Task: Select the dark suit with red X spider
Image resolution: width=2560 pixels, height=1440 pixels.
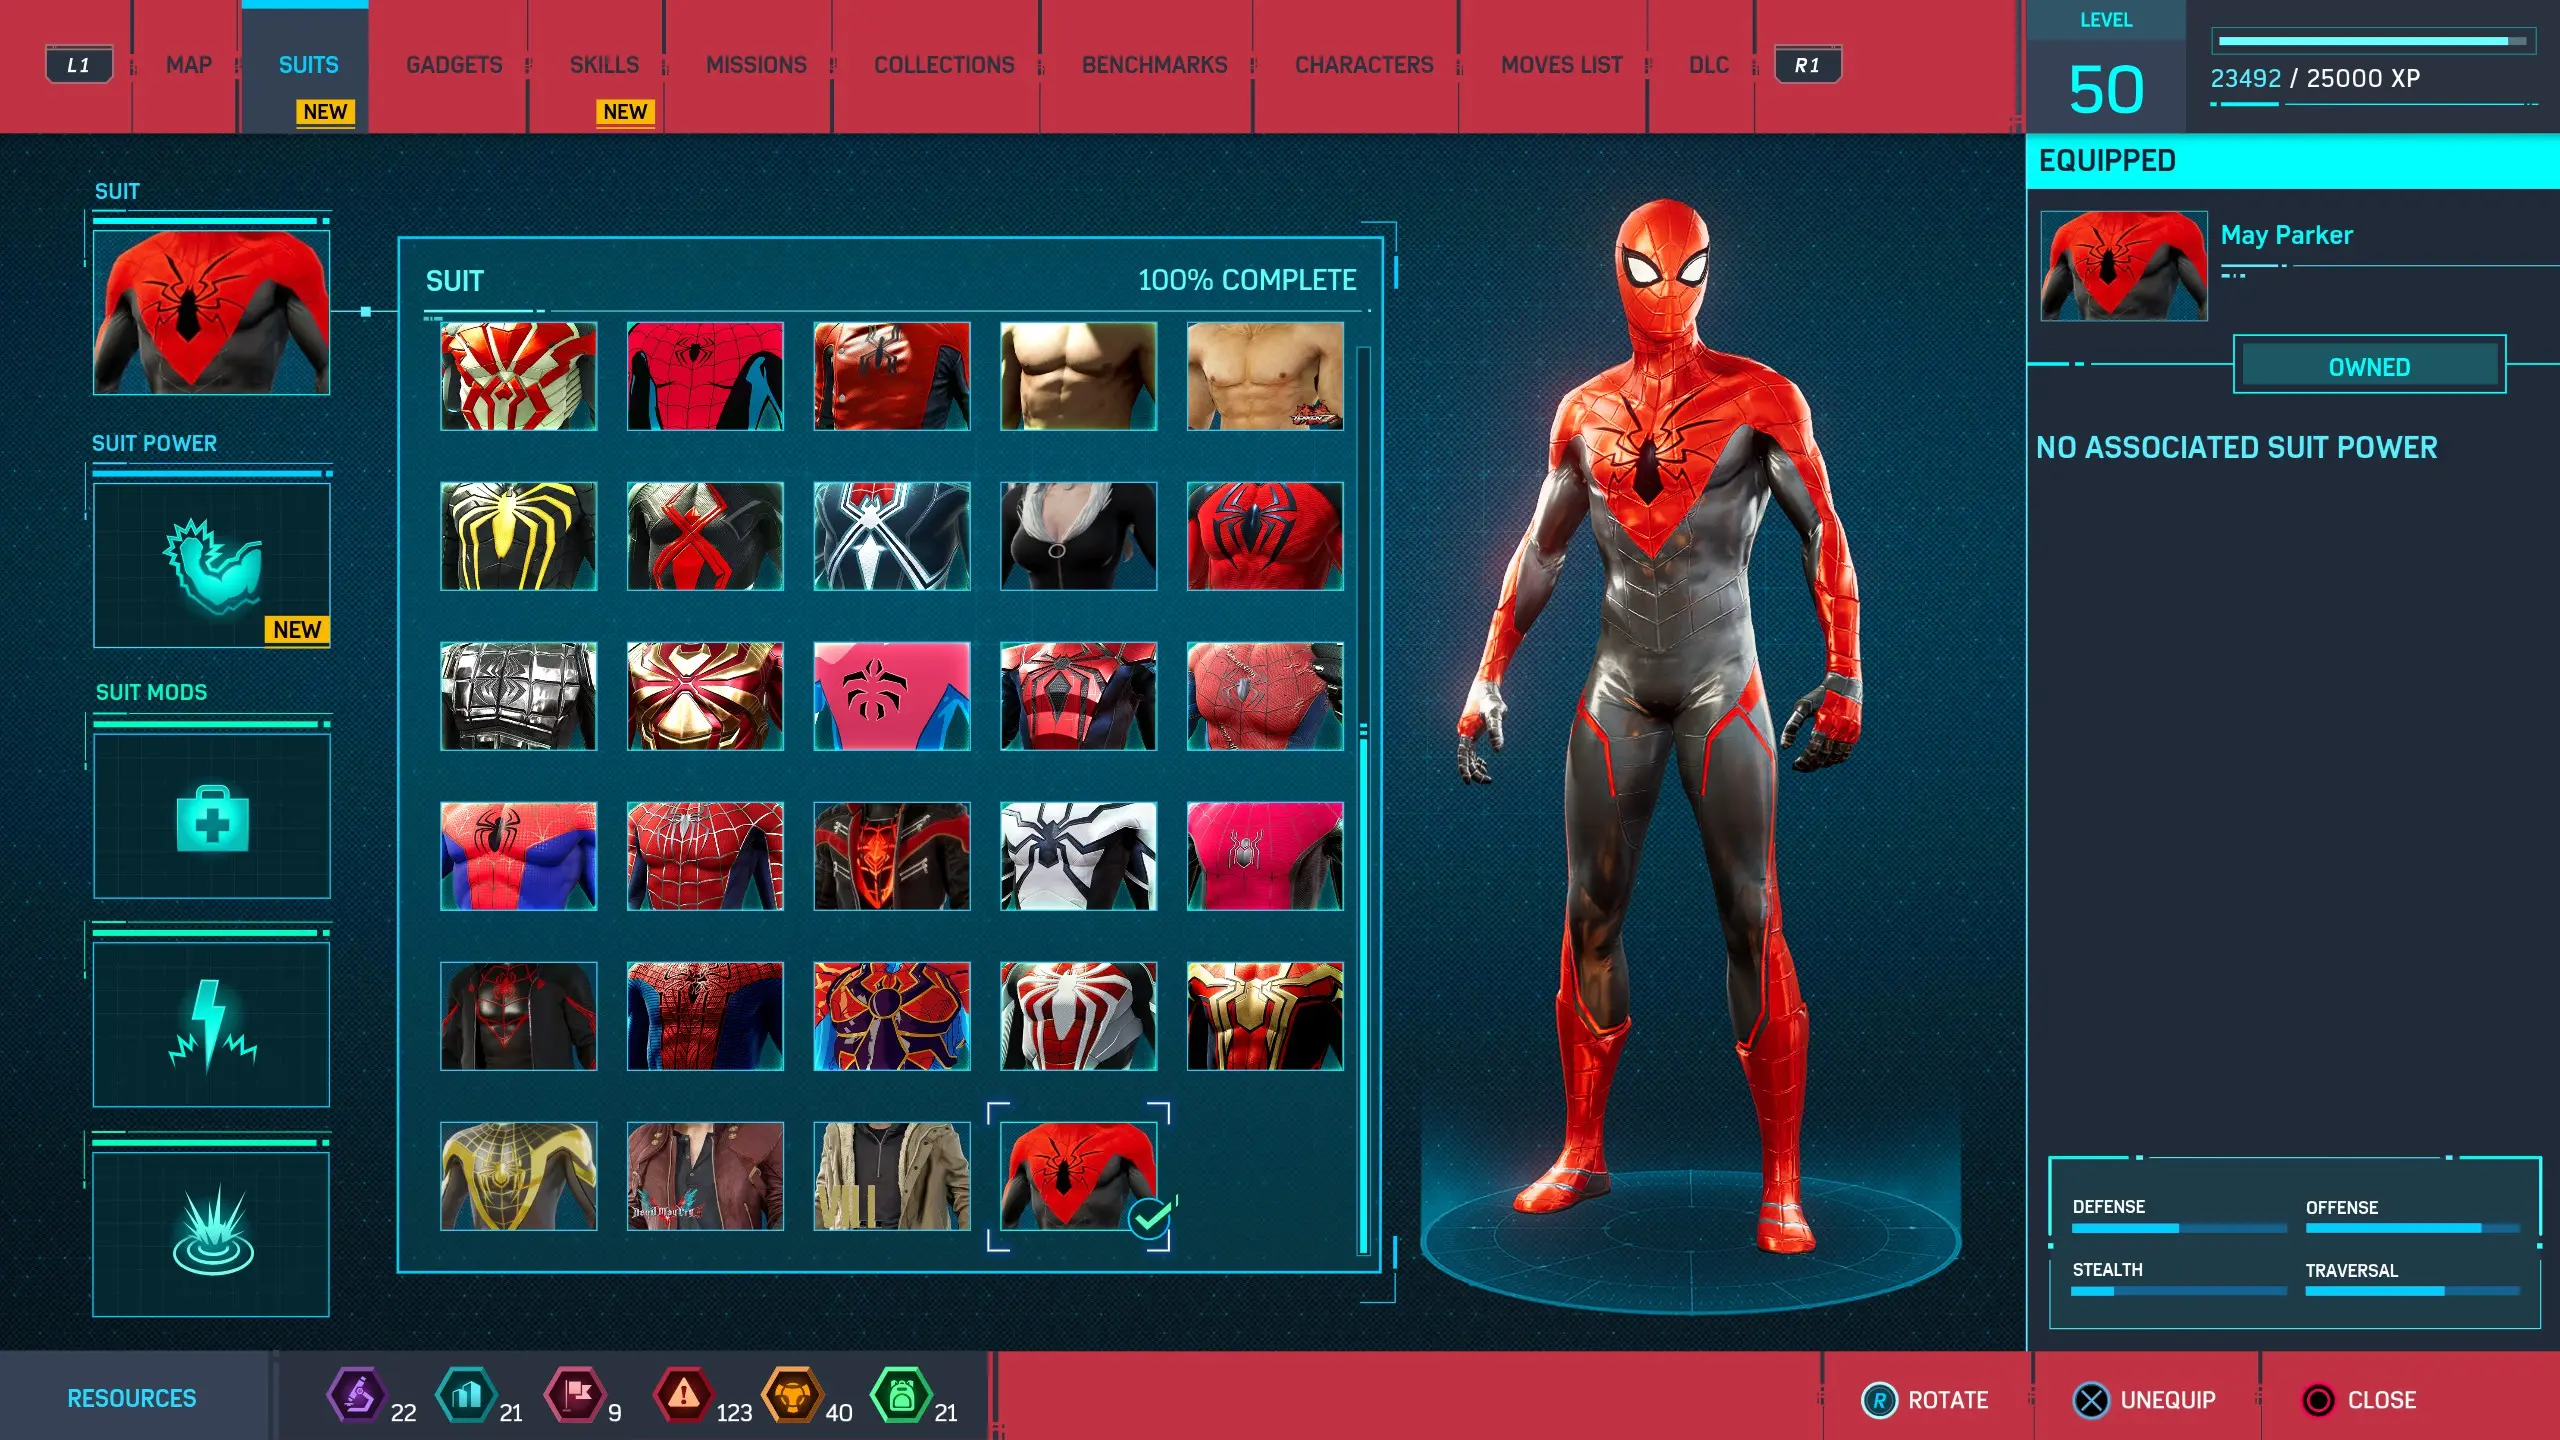Action: (x=705, y=536)
